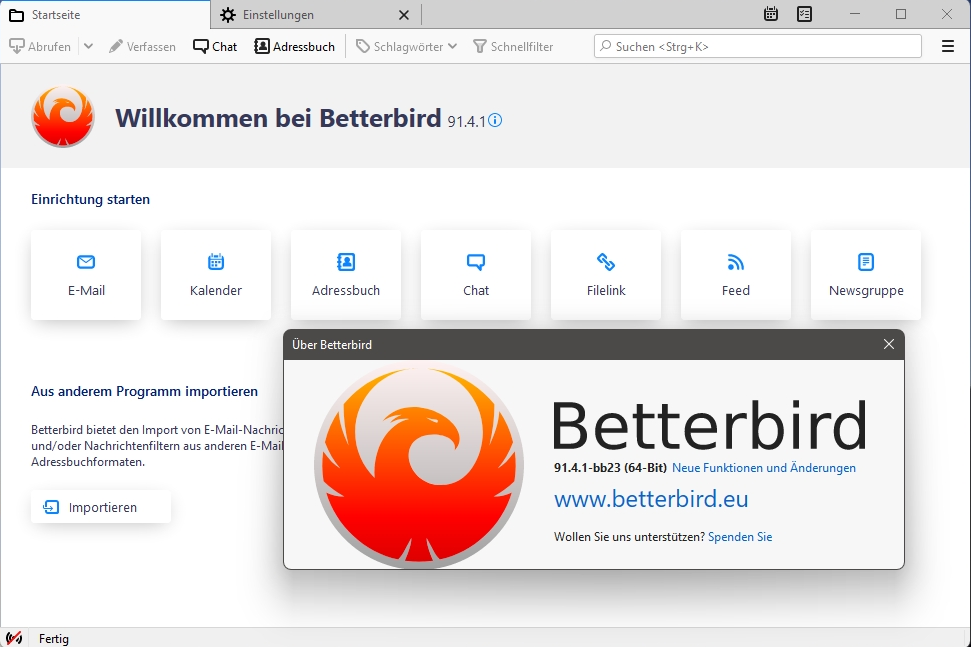Open the tasks tab icon
The image size is (971, 647).
[804, 14]
